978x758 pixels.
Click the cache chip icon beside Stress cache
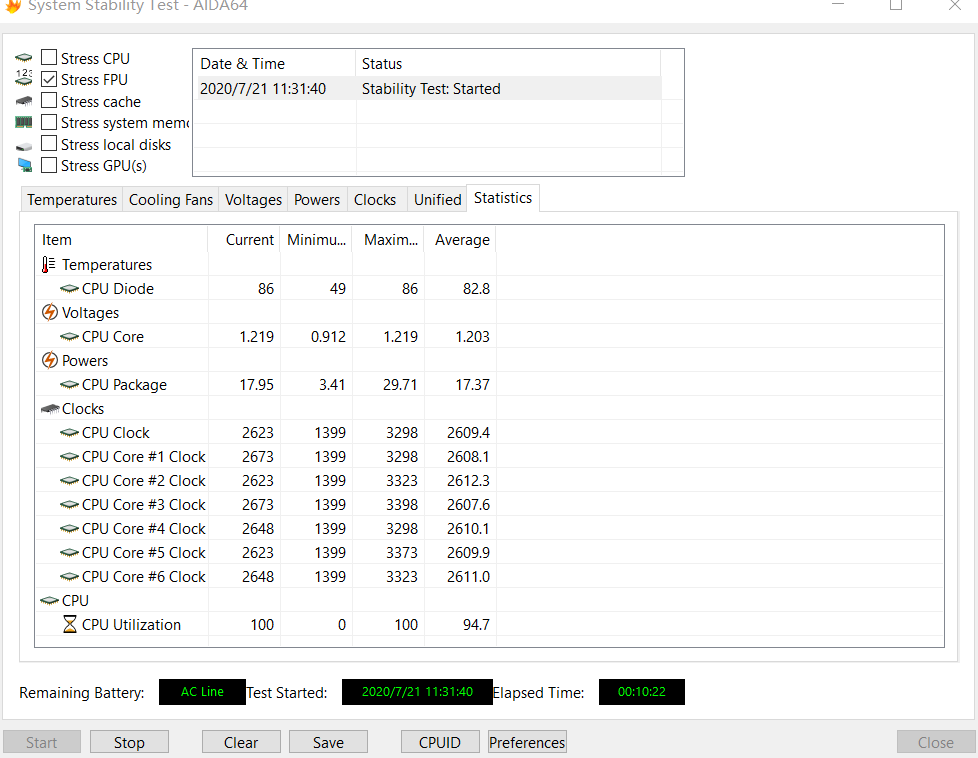tap(24, 101)
